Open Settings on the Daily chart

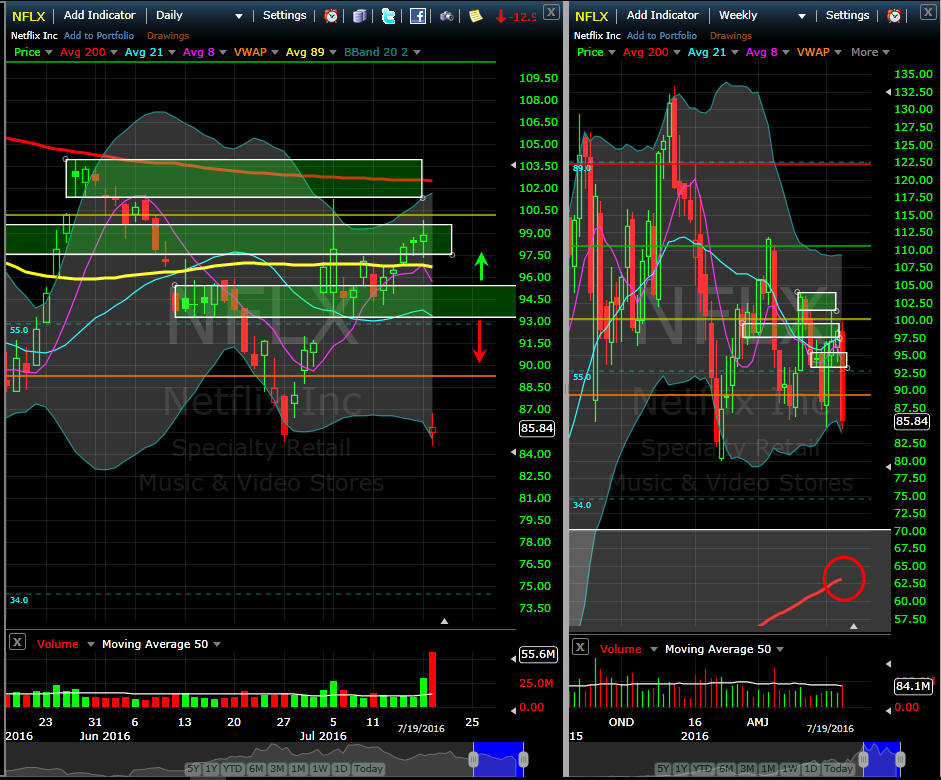[x=284, y=16]
